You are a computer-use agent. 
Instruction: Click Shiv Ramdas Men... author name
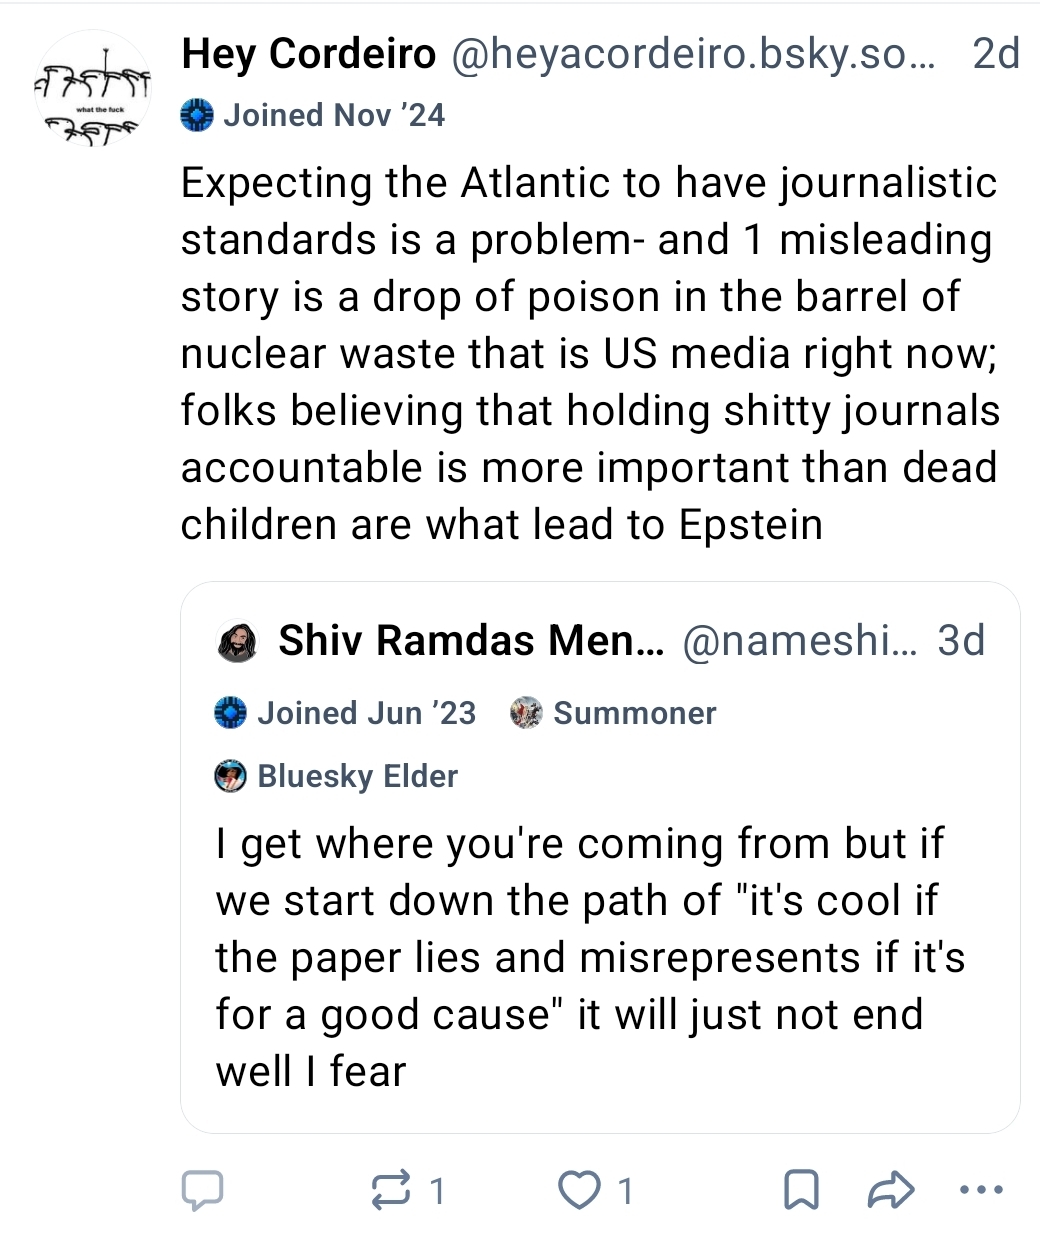[470, 641]
